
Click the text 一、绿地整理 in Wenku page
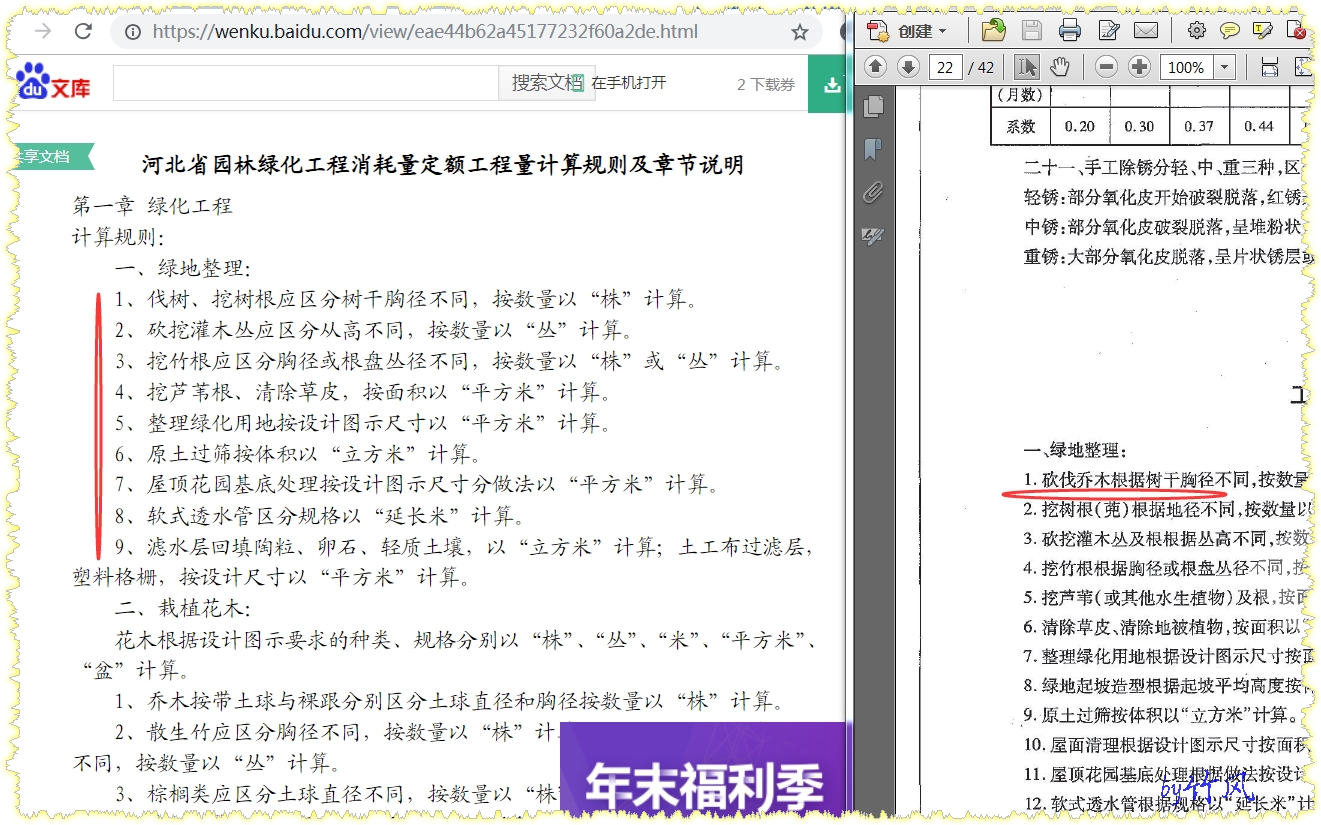182,268
